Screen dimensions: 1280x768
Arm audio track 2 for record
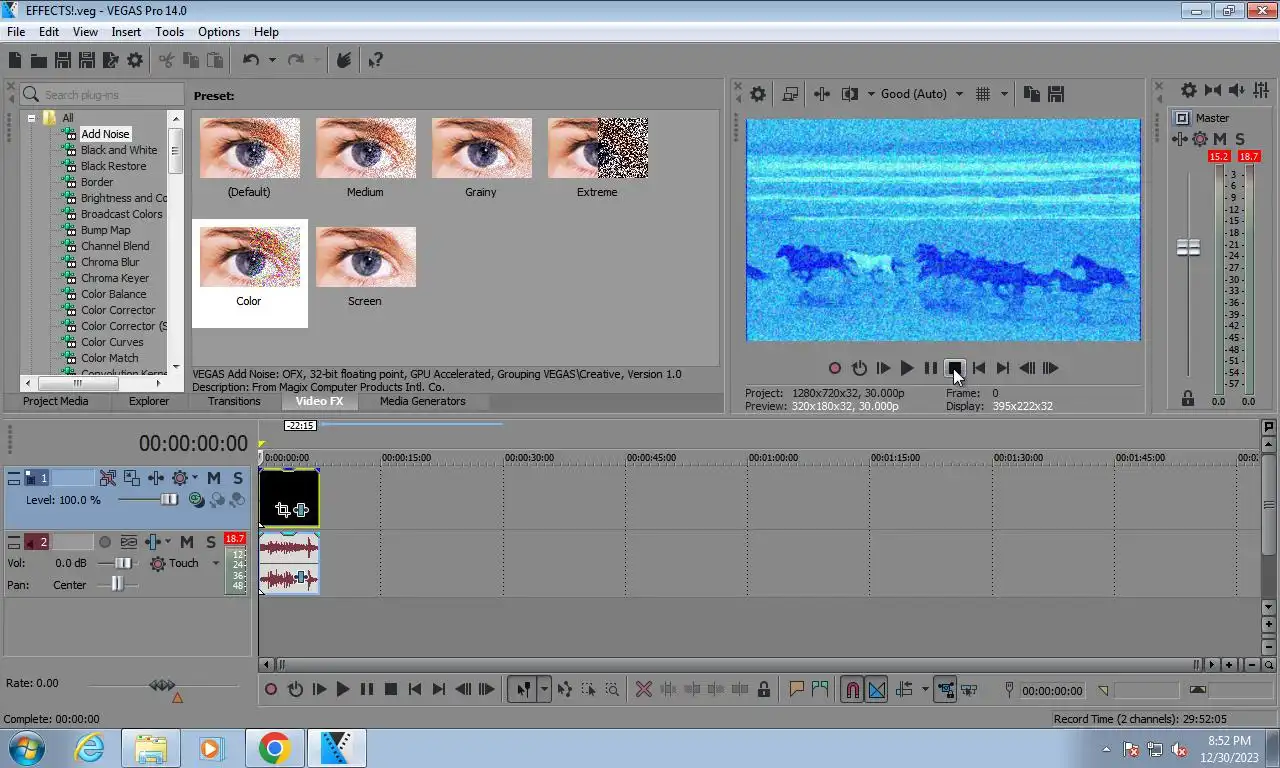[105, 542]
